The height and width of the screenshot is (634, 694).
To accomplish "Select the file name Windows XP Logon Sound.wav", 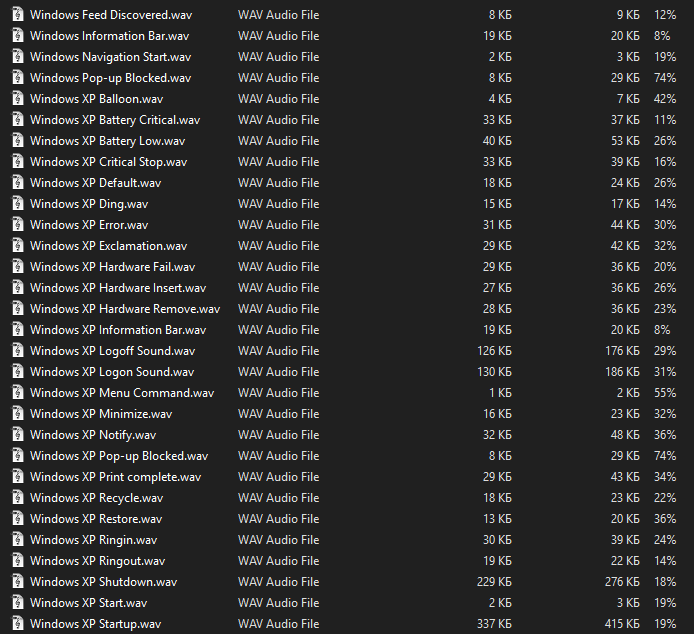I will [112, 372].
